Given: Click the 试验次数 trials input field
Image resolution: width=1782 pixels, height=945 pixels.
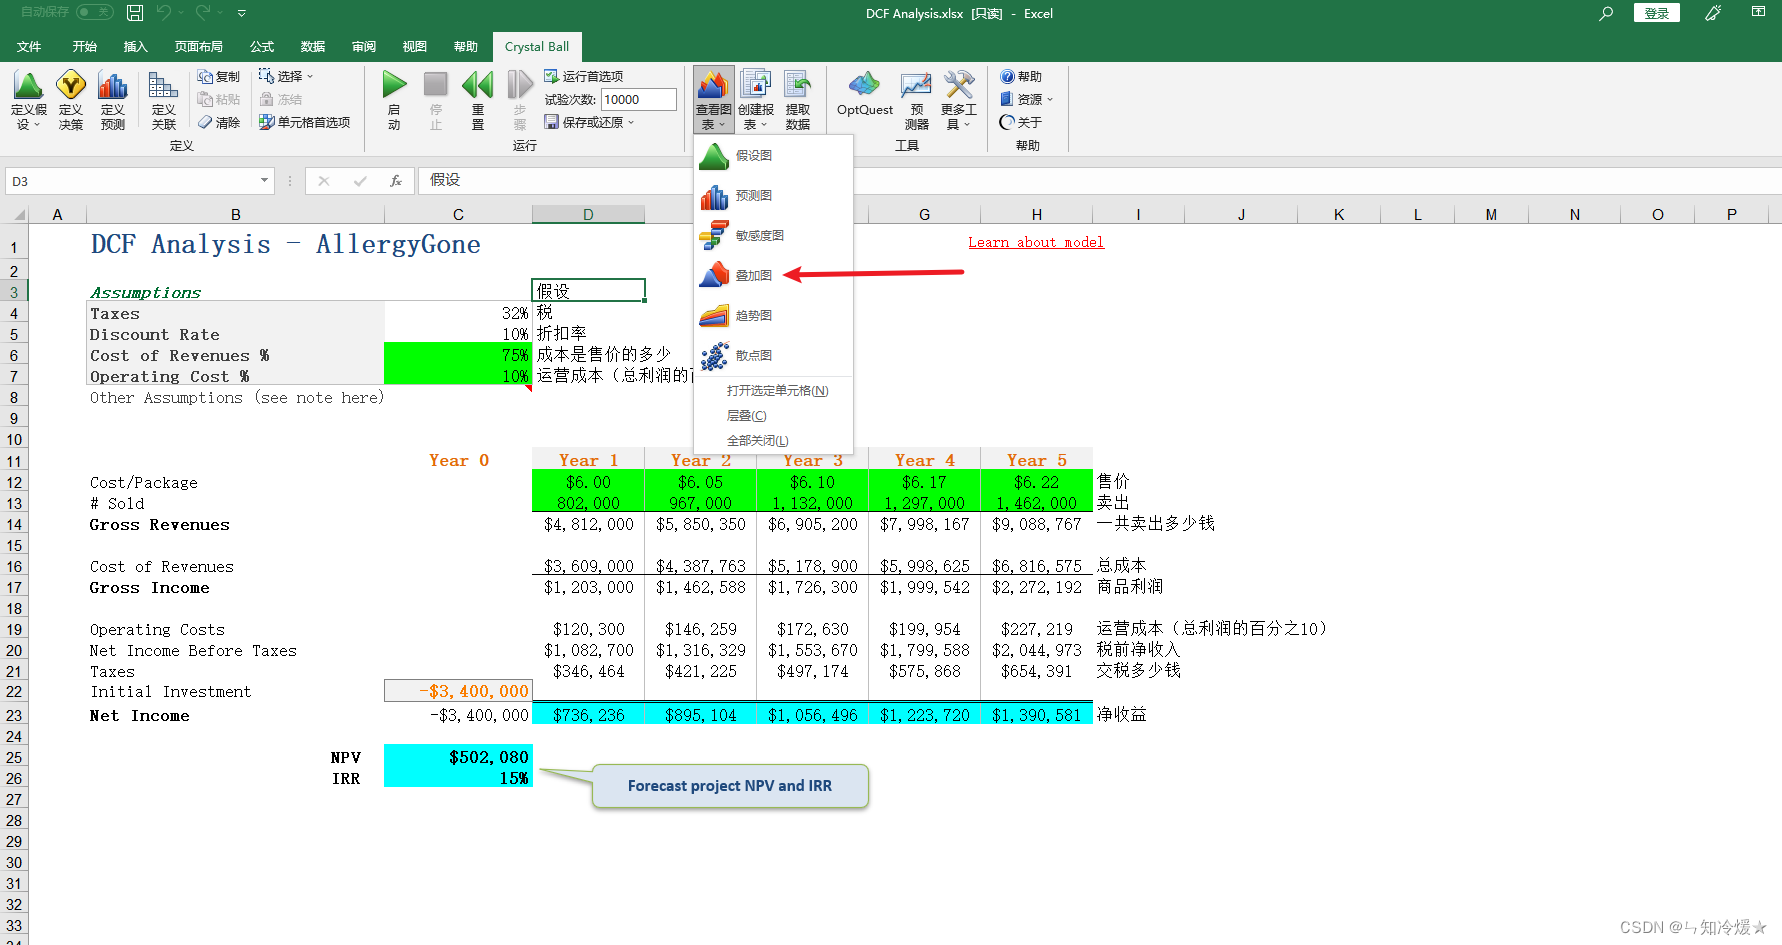Looking at the screenshot, I should tap(638, 99).
